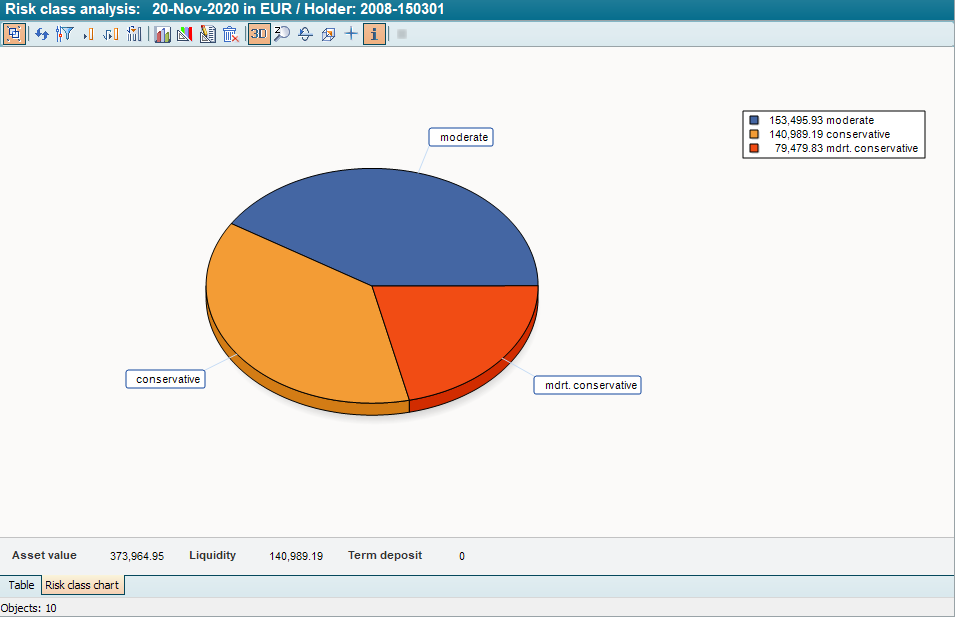Click the 3D cube perspective icon

pos(328,34)
